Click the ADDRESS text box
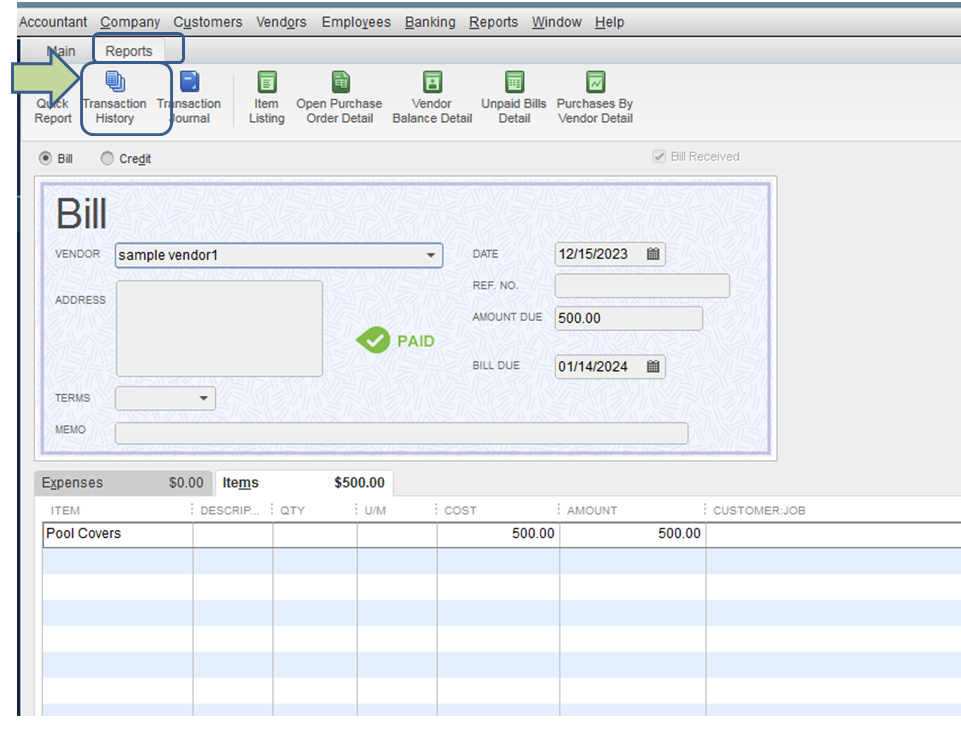Image resolution: width=961 pixels, height=737 pixels. tap(219, 328)
